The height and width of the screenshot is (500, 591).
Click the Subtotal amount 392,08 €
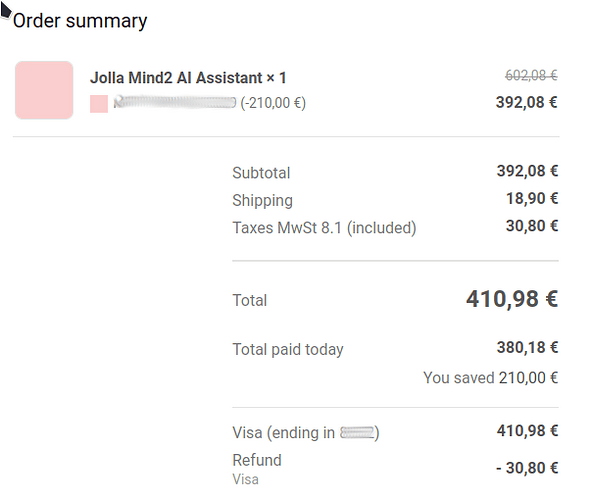[527, 171]
